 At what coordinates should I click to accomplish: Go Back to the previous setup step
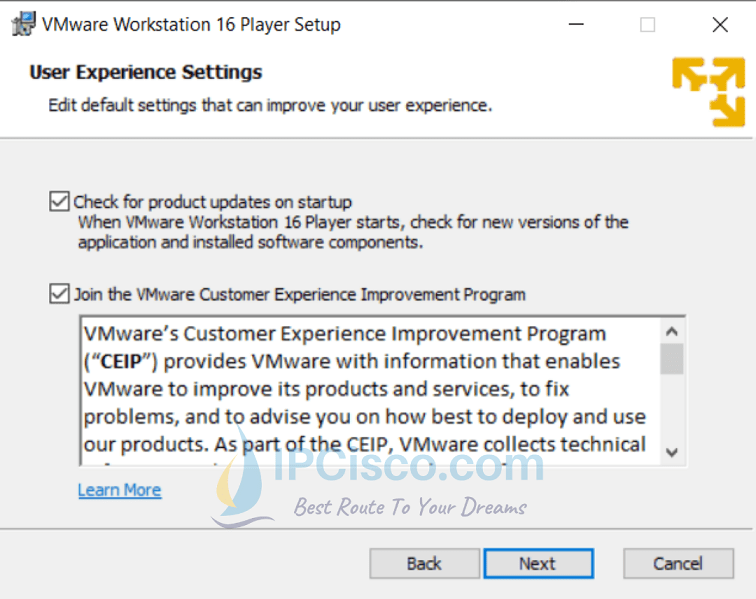(x=424, y=563)
